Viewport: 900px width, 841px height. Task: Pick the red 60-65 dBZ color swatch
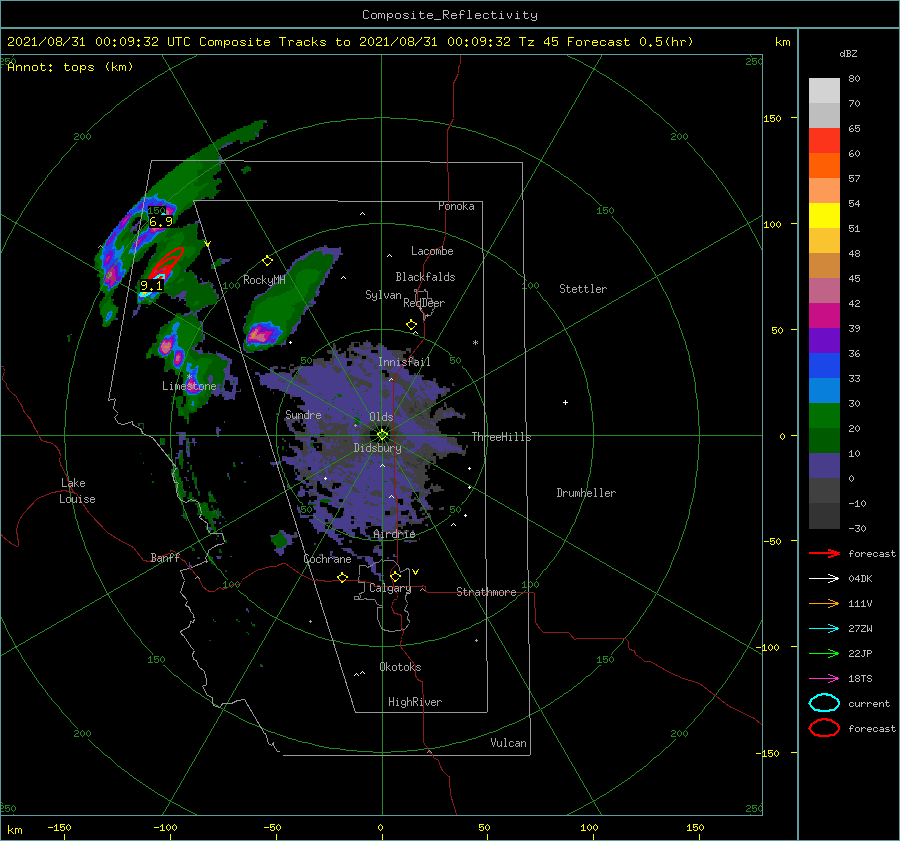pyautogui.click(x=824, y=141)
